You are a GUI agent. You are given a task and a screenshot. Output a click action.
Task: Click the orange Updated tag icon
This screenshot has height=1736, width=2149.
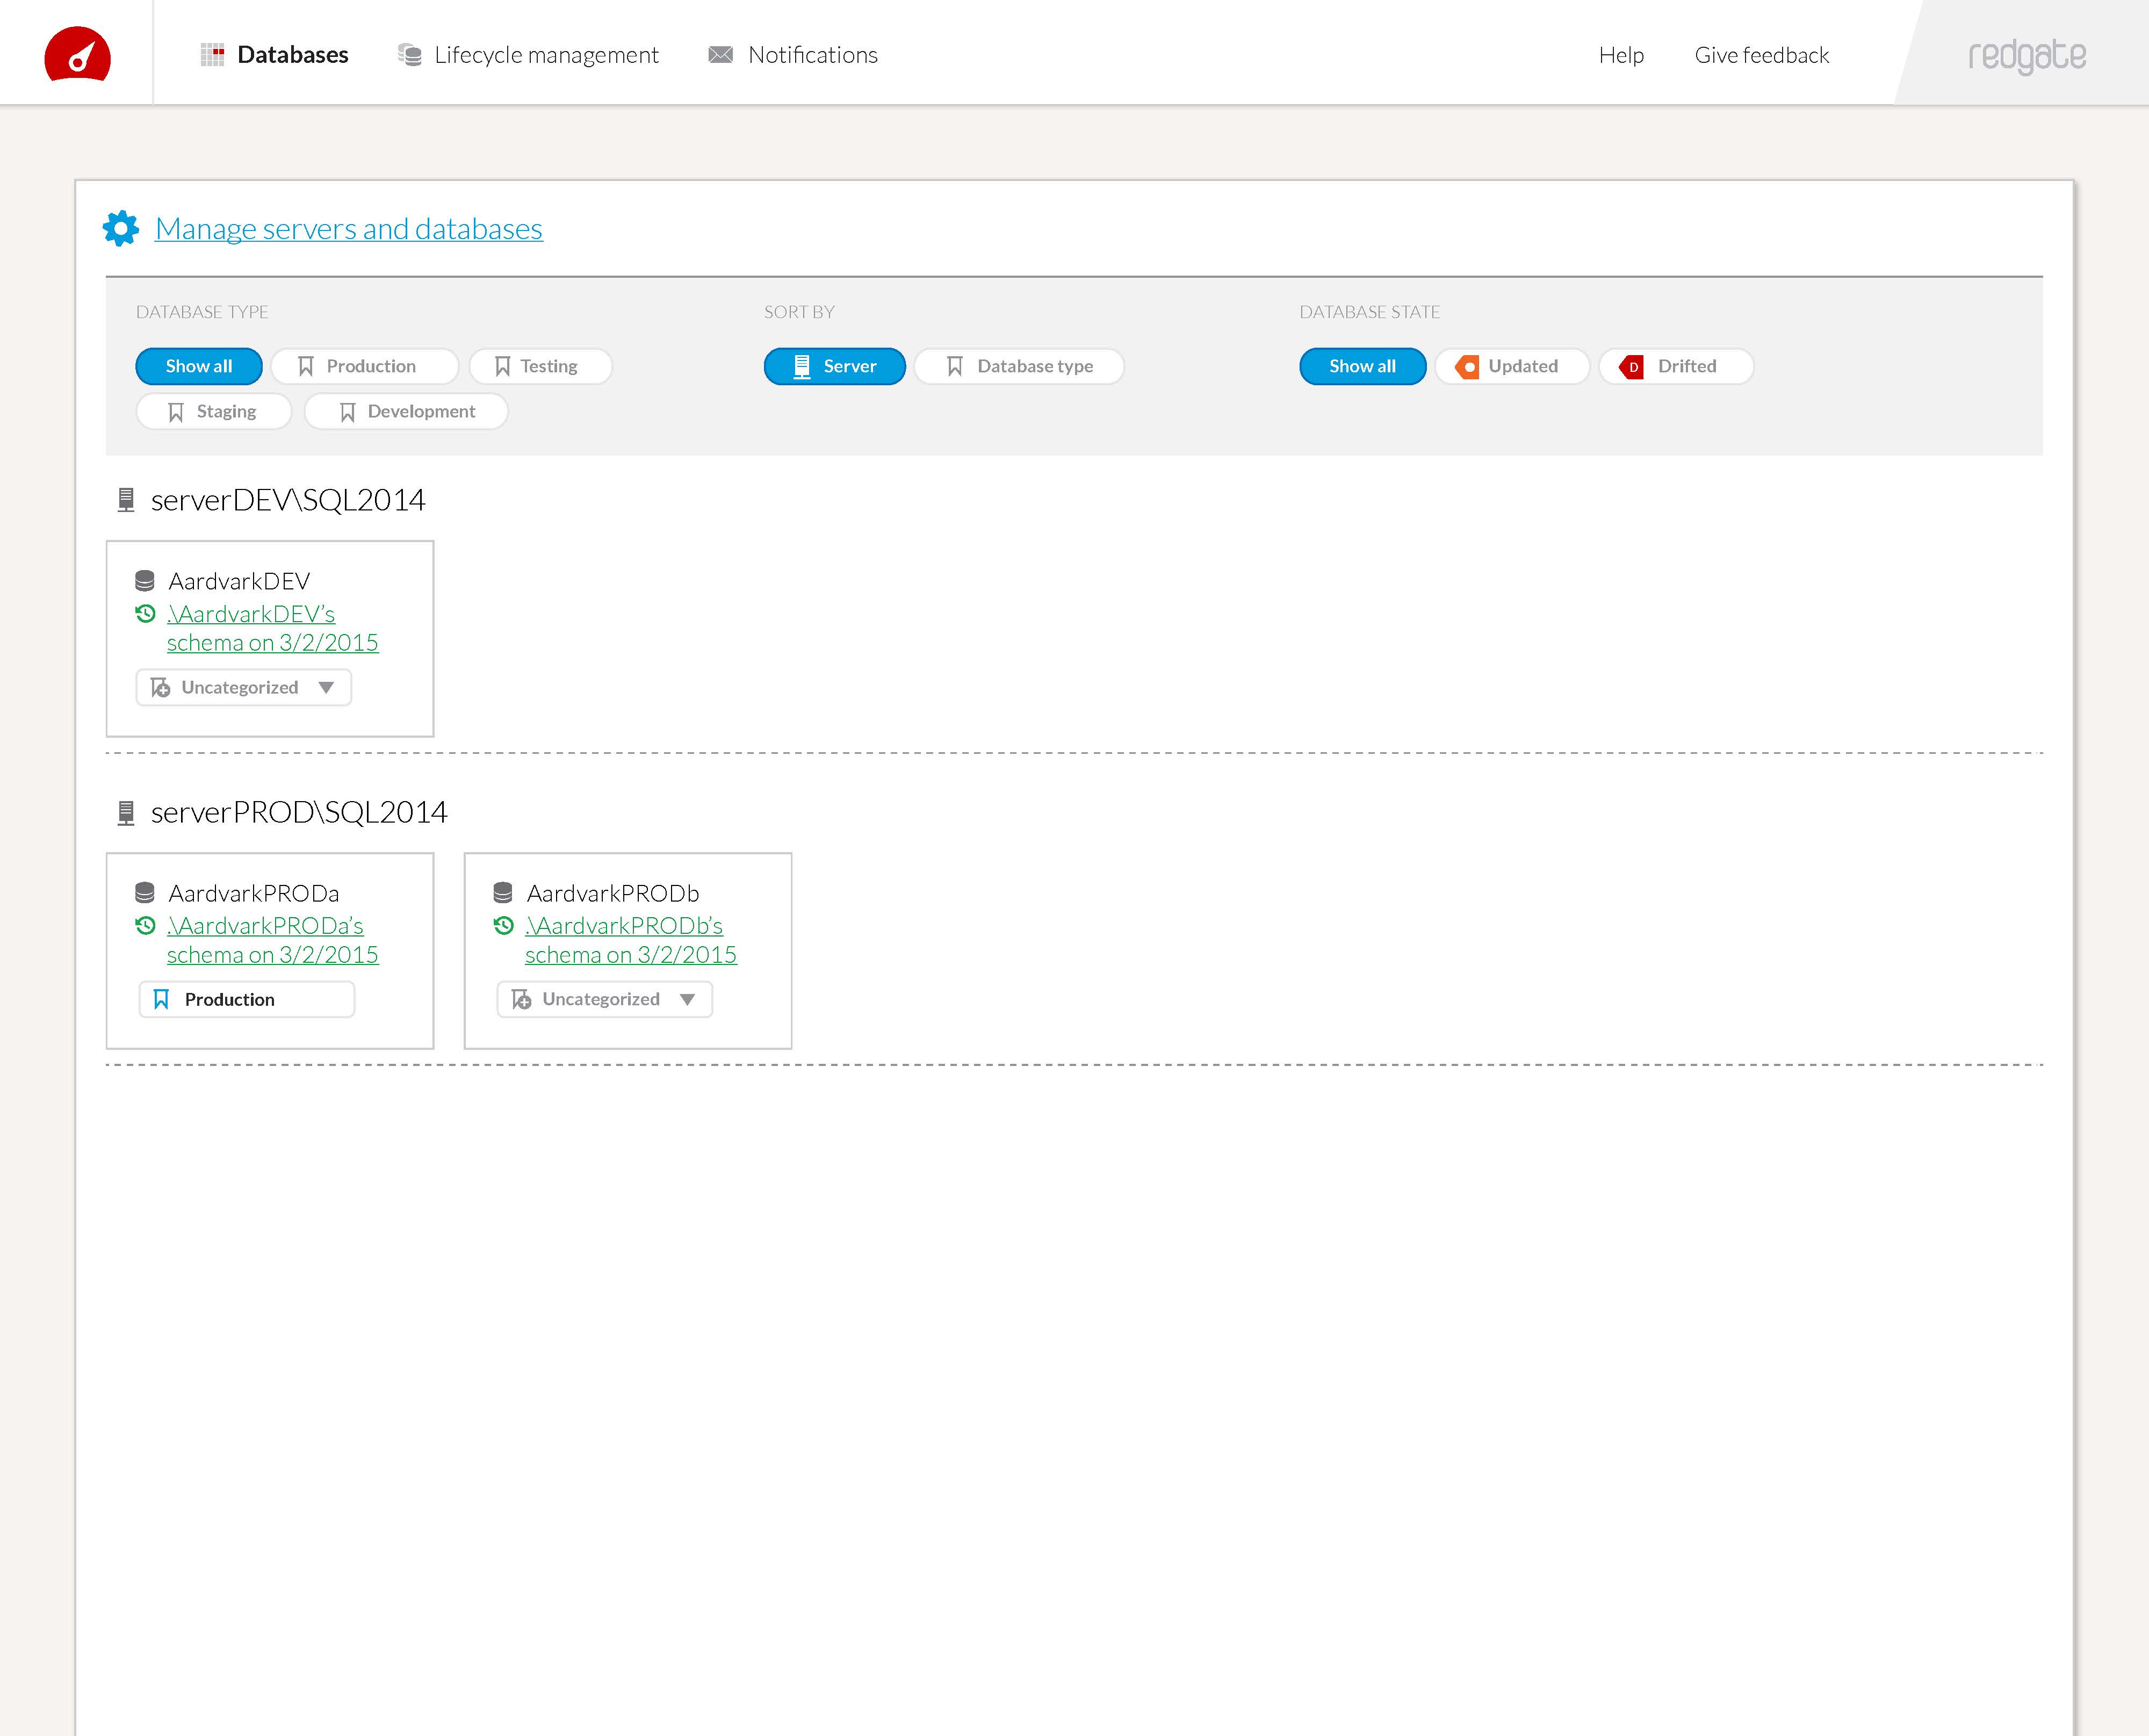coord(1467,367)
